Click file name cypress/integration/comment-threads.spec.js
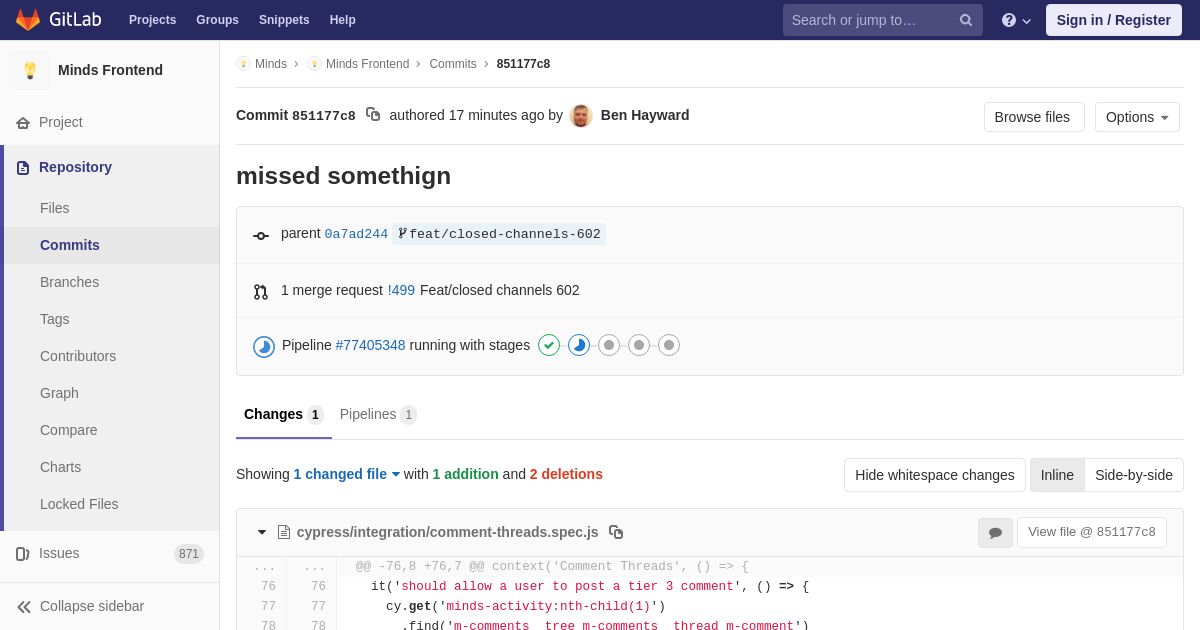Viewport: 1200px width, 630px height. [x=447, y=532]
